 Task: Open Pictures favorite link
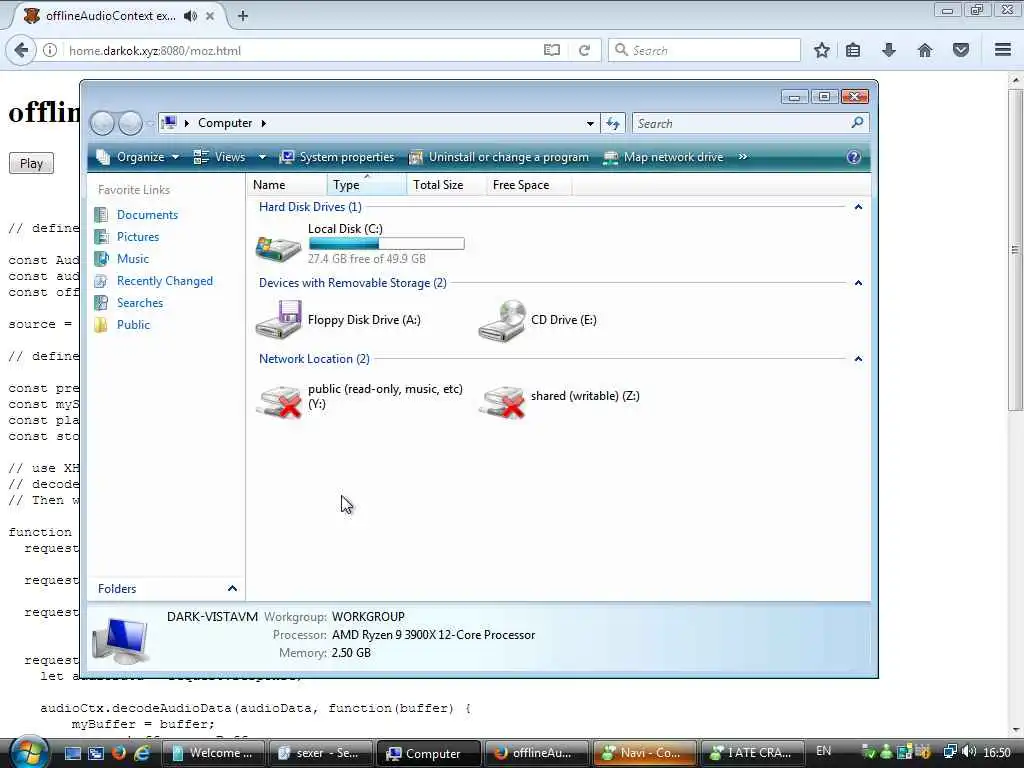tap(138, 236)
